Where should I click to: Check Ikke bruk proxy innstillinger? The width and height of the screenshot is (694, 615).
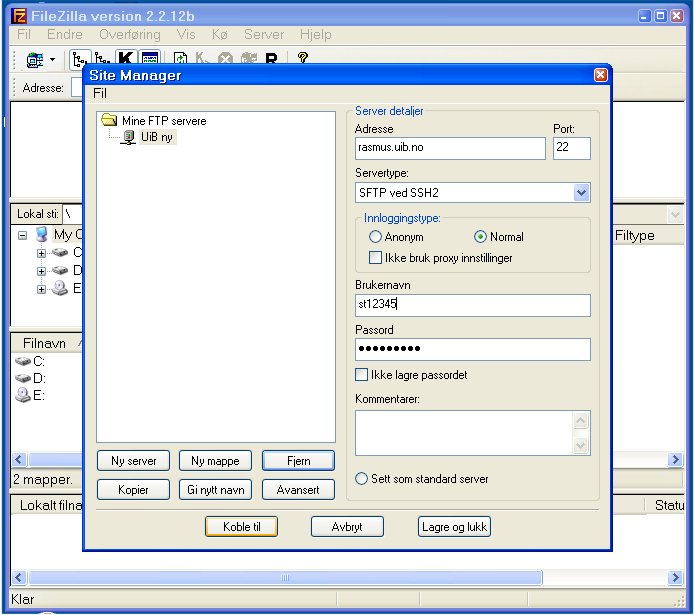376,257
